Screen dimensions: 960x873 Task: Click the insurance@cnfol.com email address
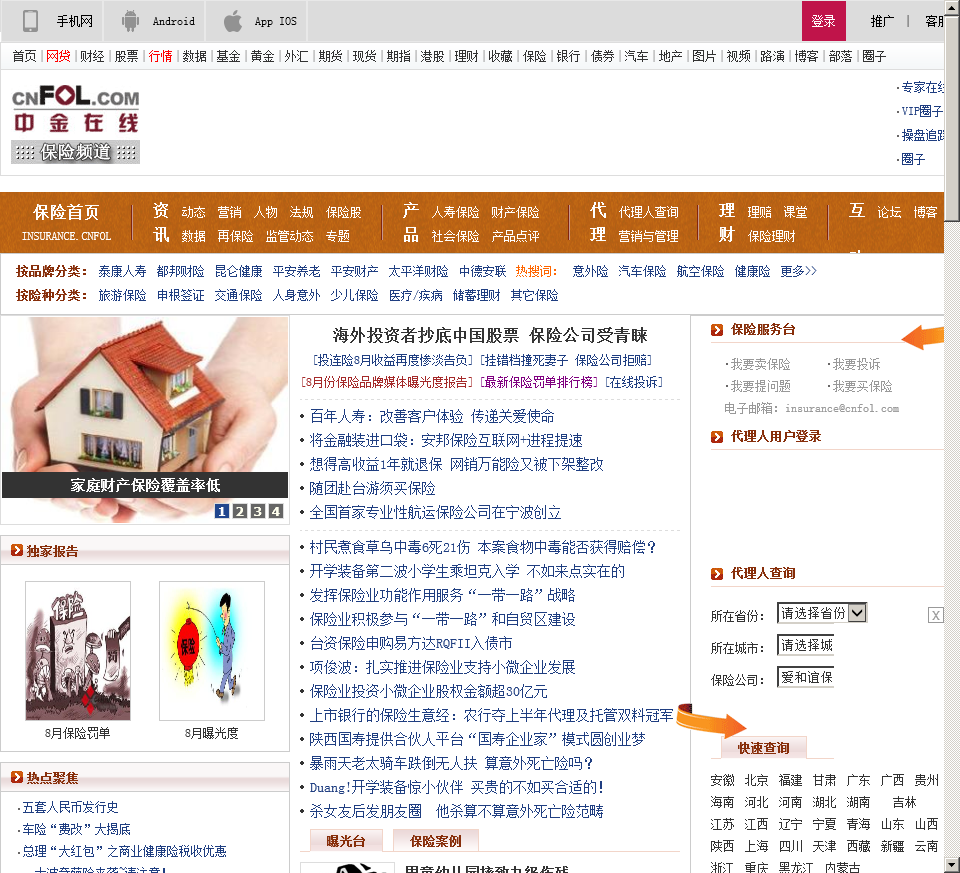(842, 408)
